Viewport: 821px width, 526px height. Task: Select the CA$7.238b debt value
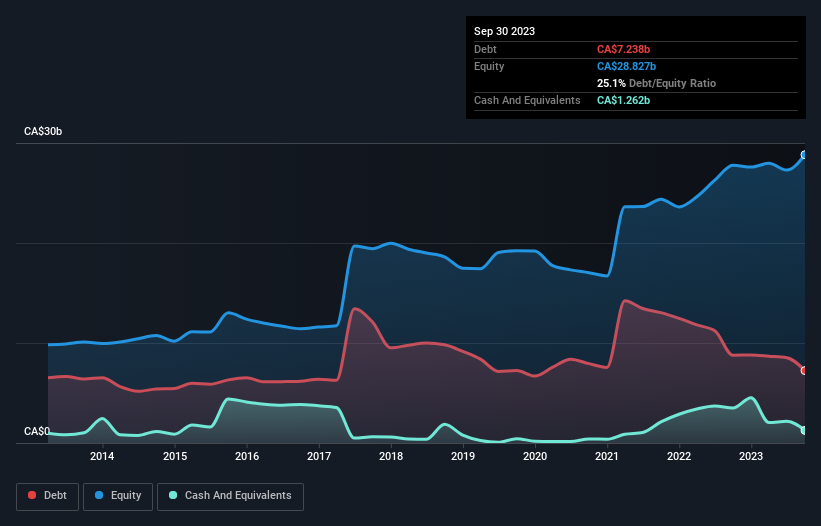point(623,49)
